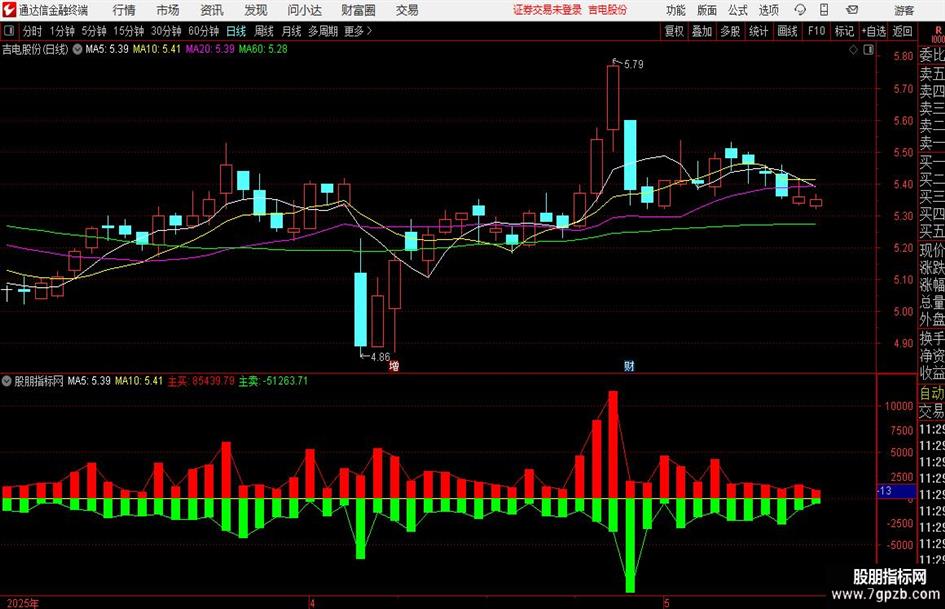This screenshot has width=945, height=609.
Task: Click the 多股 multi-stock button
Action: click(x=730, y=31)
